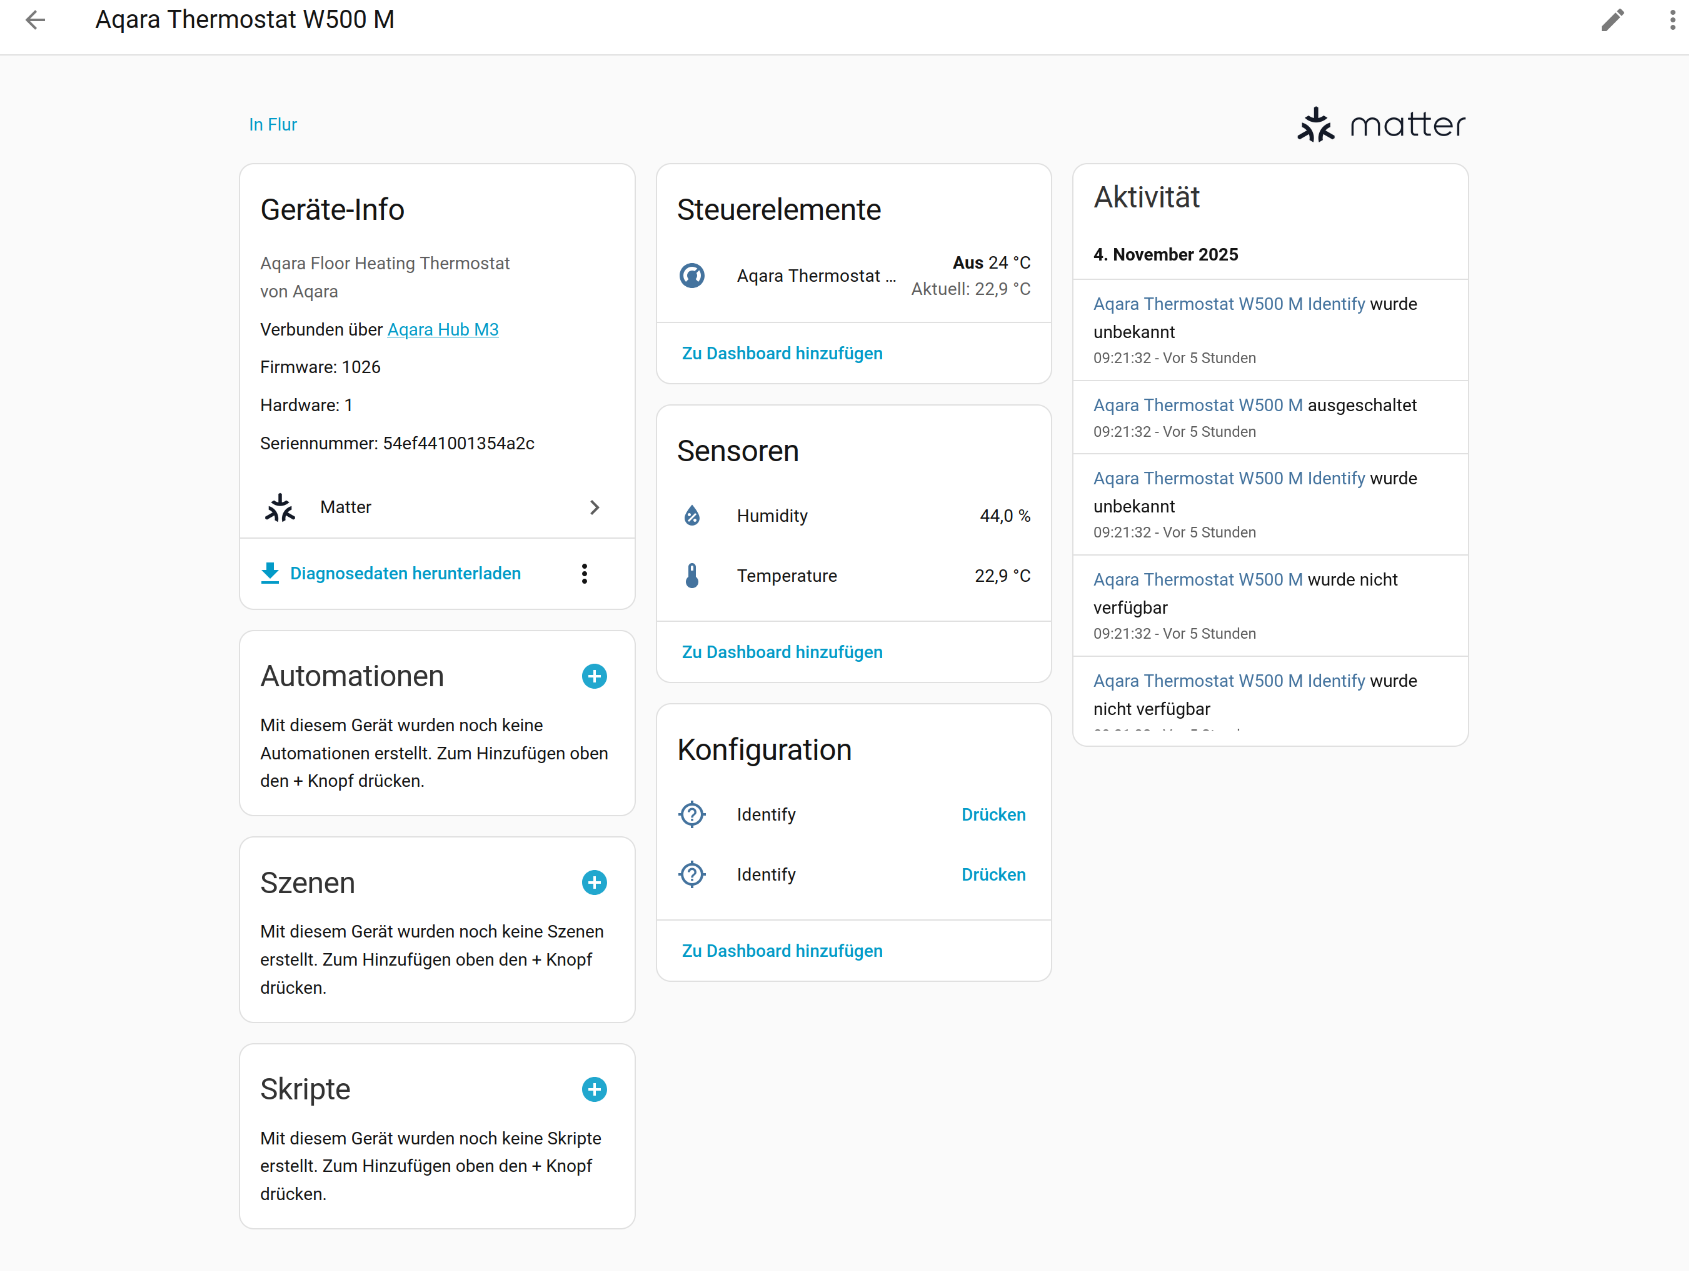Click the Humidity sensor water-drop icon

click(692, 516)
